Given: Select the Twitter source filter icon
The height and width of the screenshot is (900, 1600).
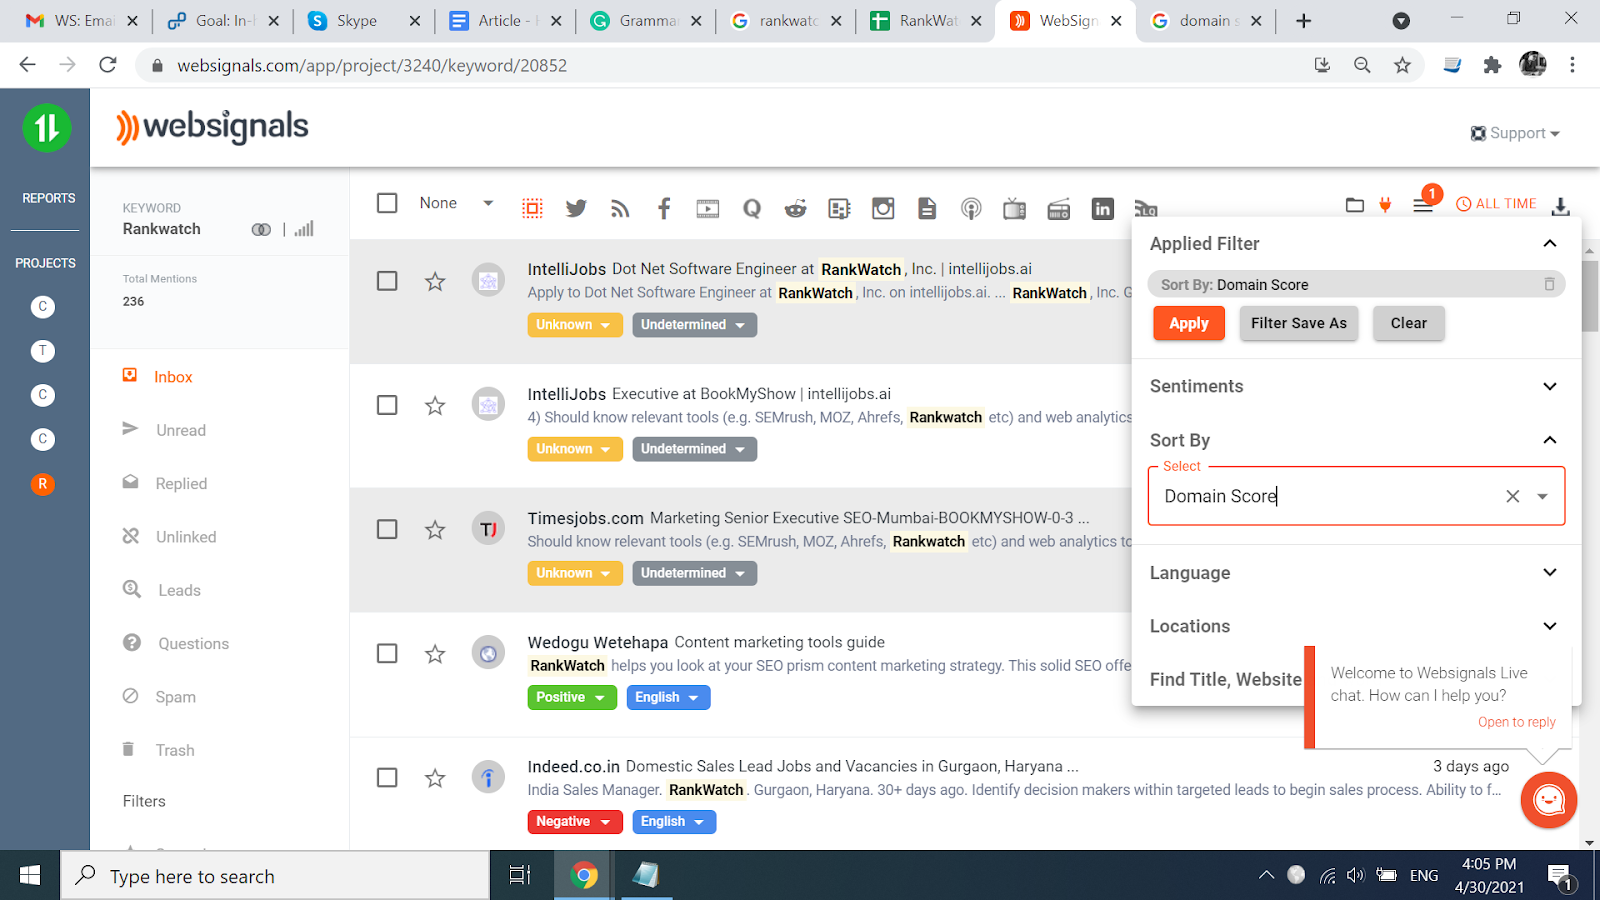Looking at the screenshot, I should click(x=576, y=208).
